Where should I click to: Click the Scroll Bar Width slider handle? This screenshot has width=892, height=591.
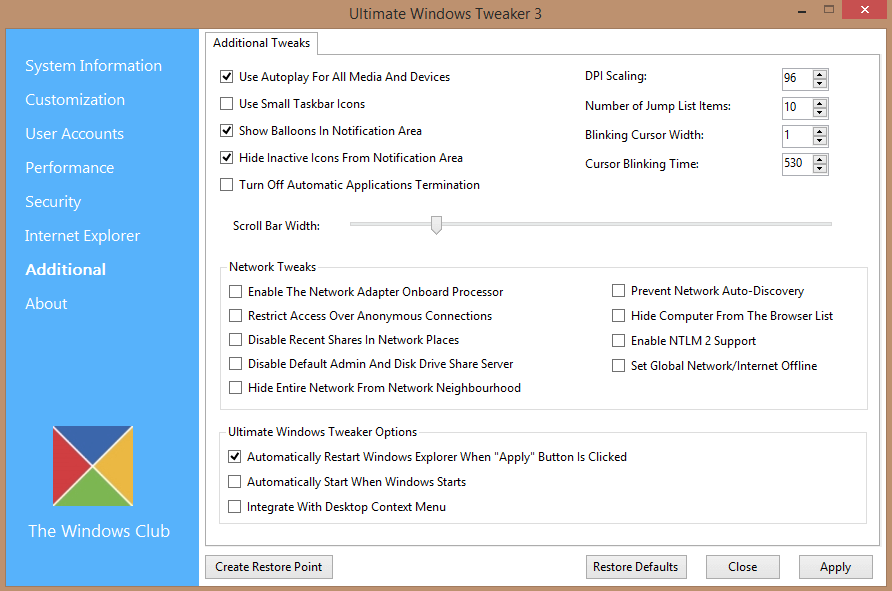(x=436, y=225)
